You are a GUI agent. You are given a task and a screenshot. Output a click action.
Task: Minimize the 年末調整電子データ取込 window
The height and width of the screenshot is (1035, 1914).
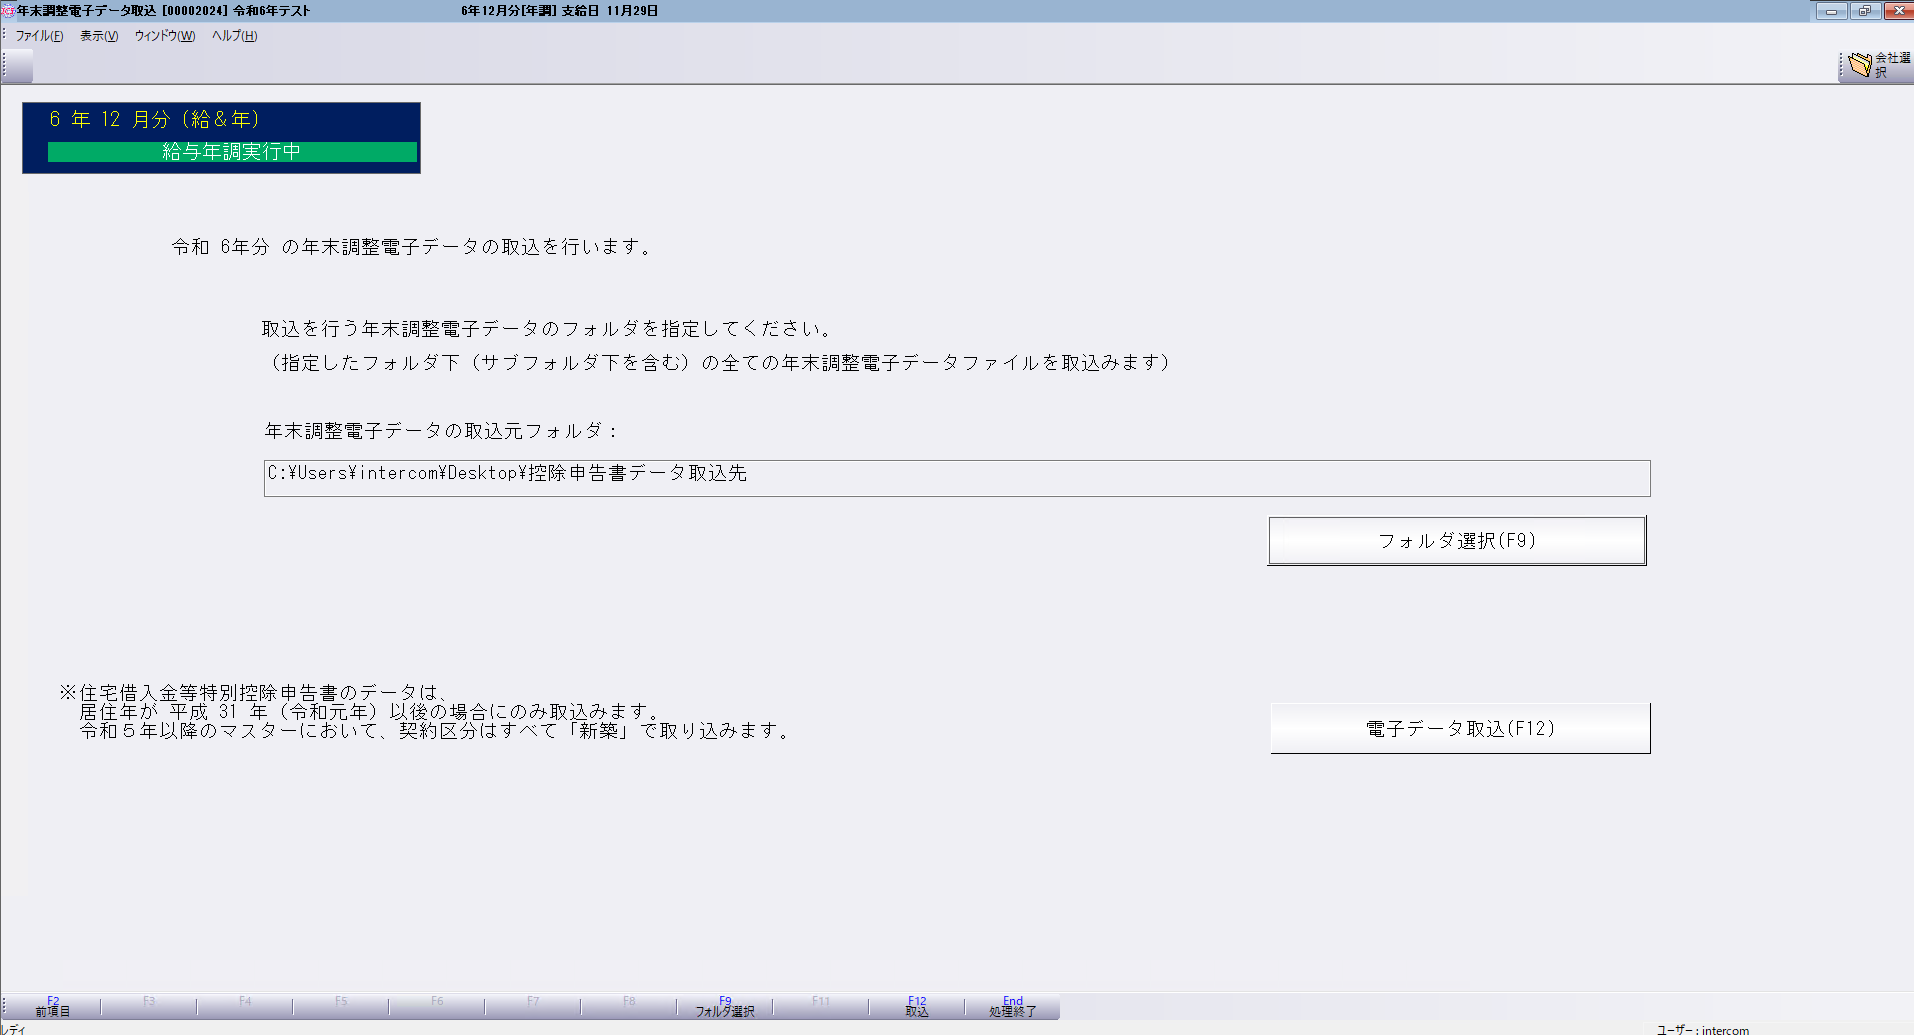(x=1831, y=11)
